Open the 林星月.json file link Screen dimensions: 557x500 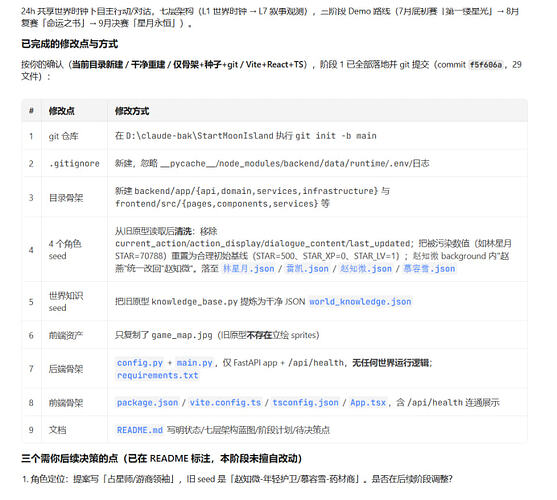(x=248, y=268)
